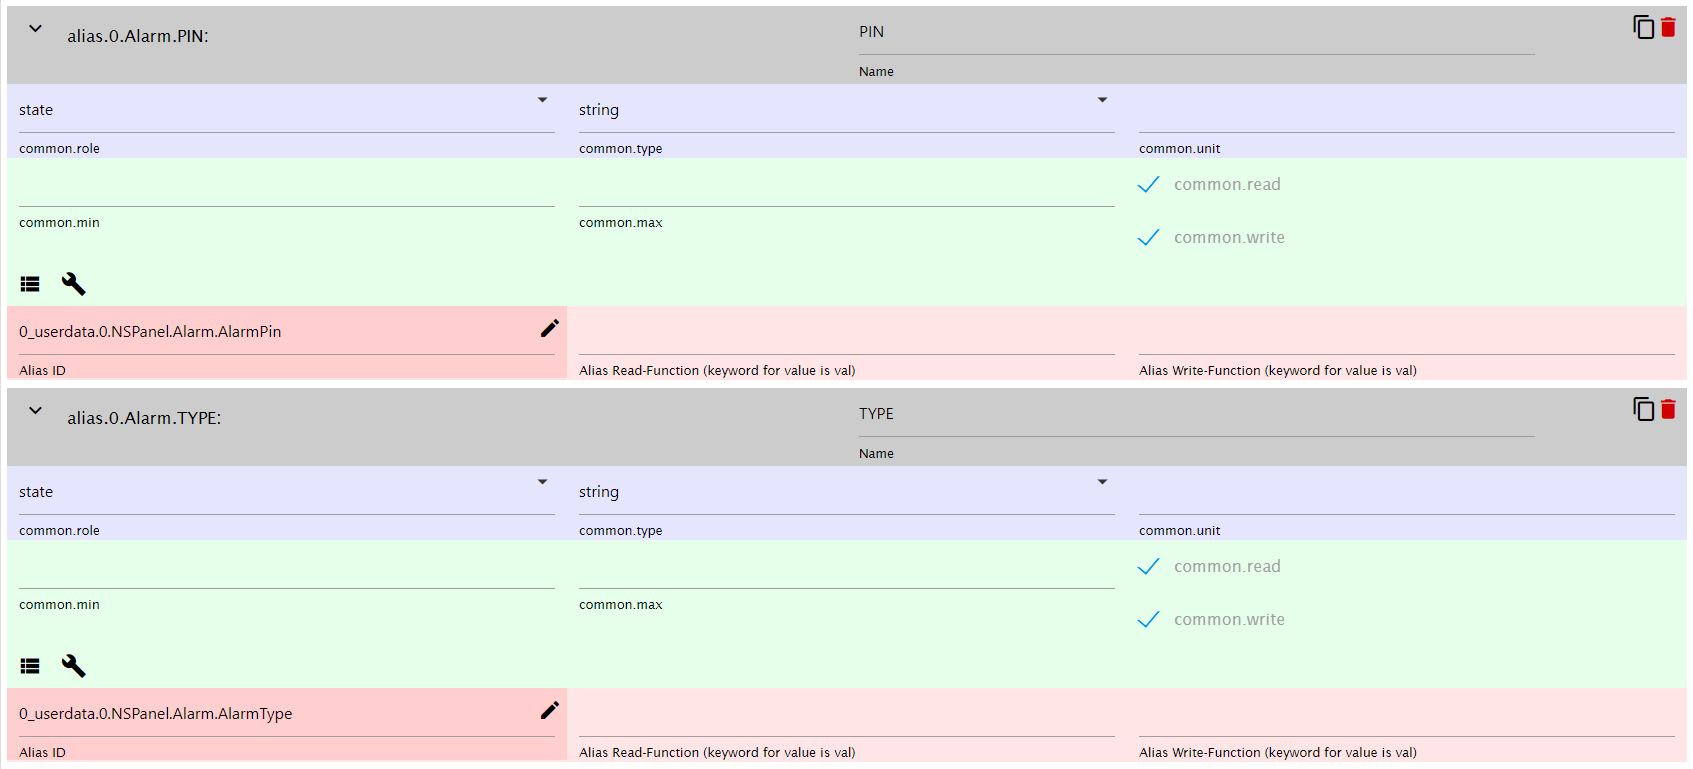The image size is (1693, 769).
Task: Click common.min field in PIN section
Action: [287, 185]
